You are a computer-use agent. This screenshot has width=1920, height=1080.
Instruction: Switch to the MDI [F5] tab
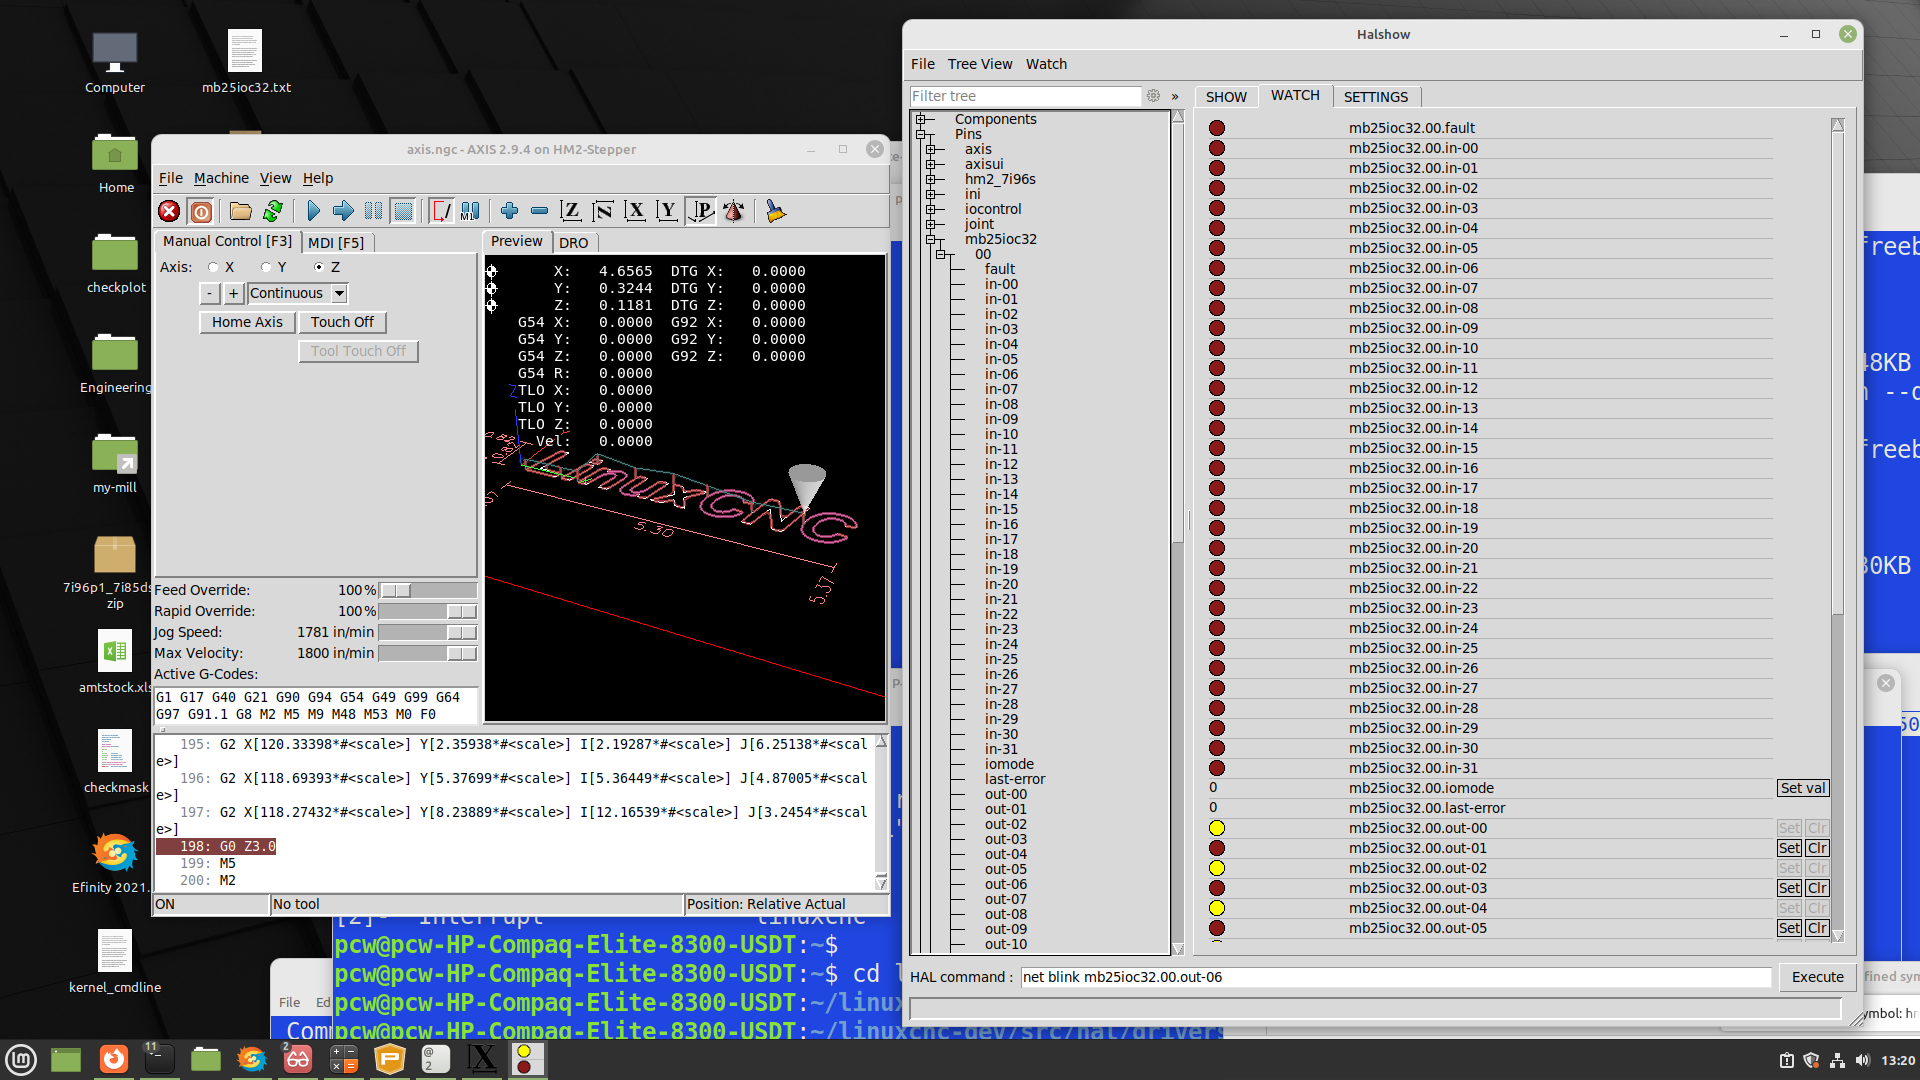click(336, 242)
